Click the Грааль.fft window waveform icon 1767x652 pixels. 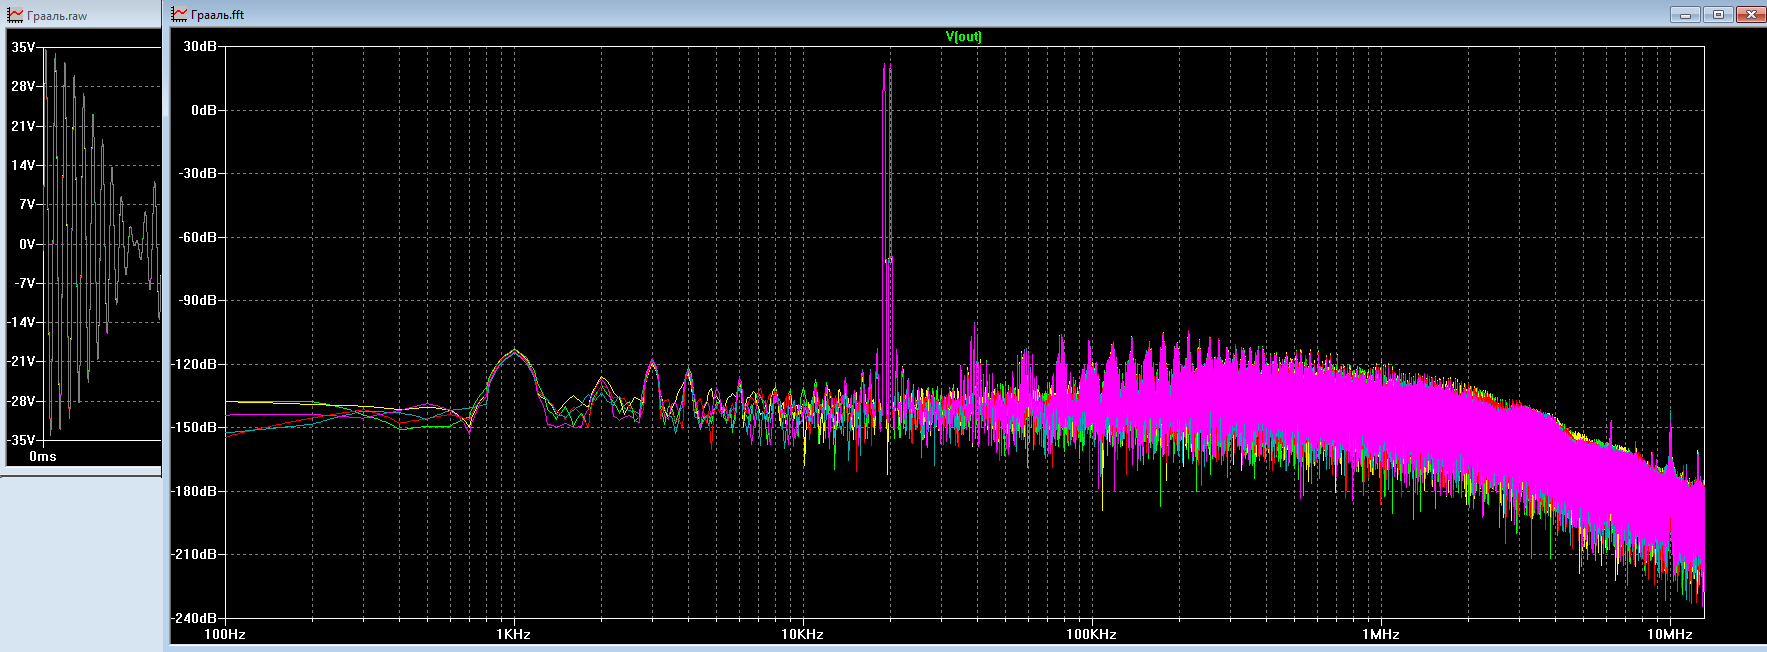pos(180,14)
